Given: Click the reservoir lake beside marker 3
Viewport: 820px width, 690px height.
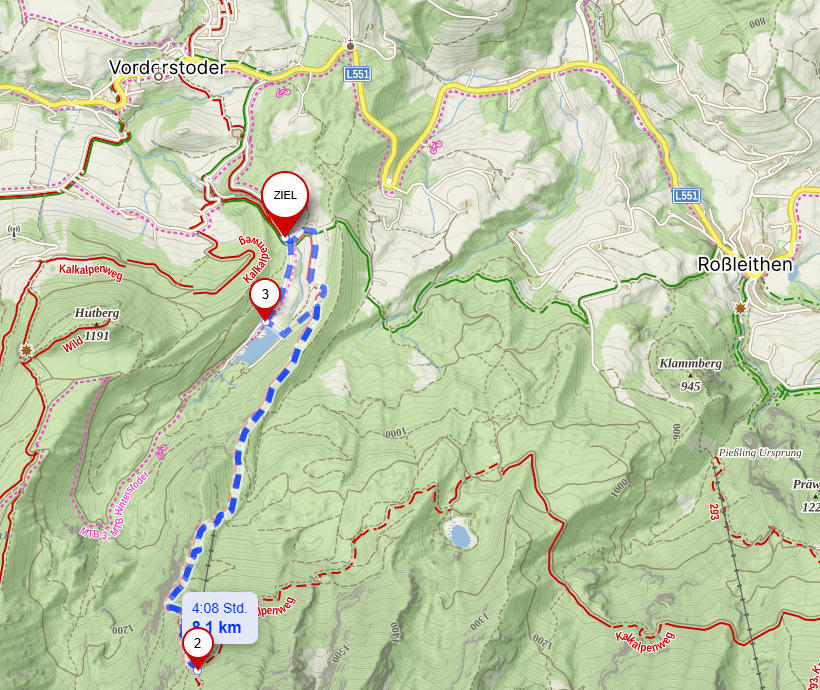Looking at the screenshot, I should tap(256, 346).
